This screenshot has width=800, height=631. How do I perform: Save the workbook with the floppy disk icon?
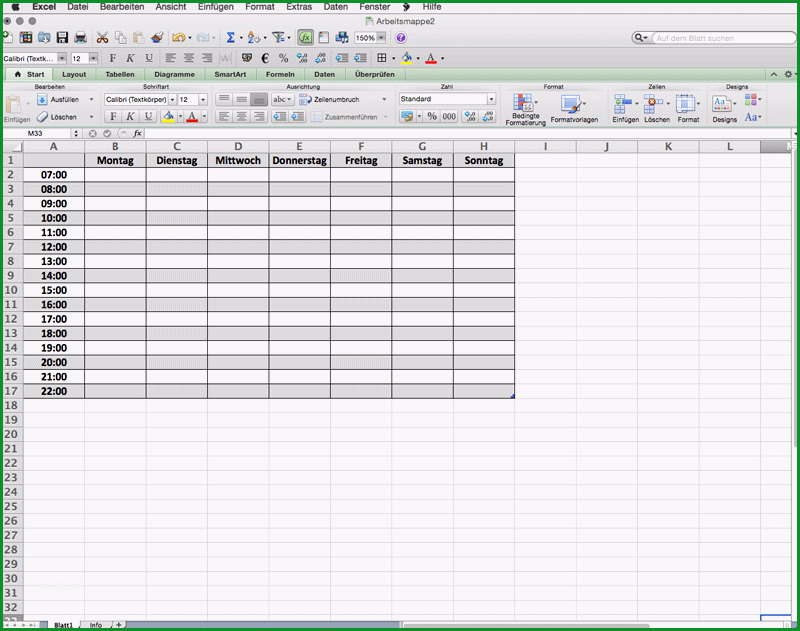click(x=62, y=38)
